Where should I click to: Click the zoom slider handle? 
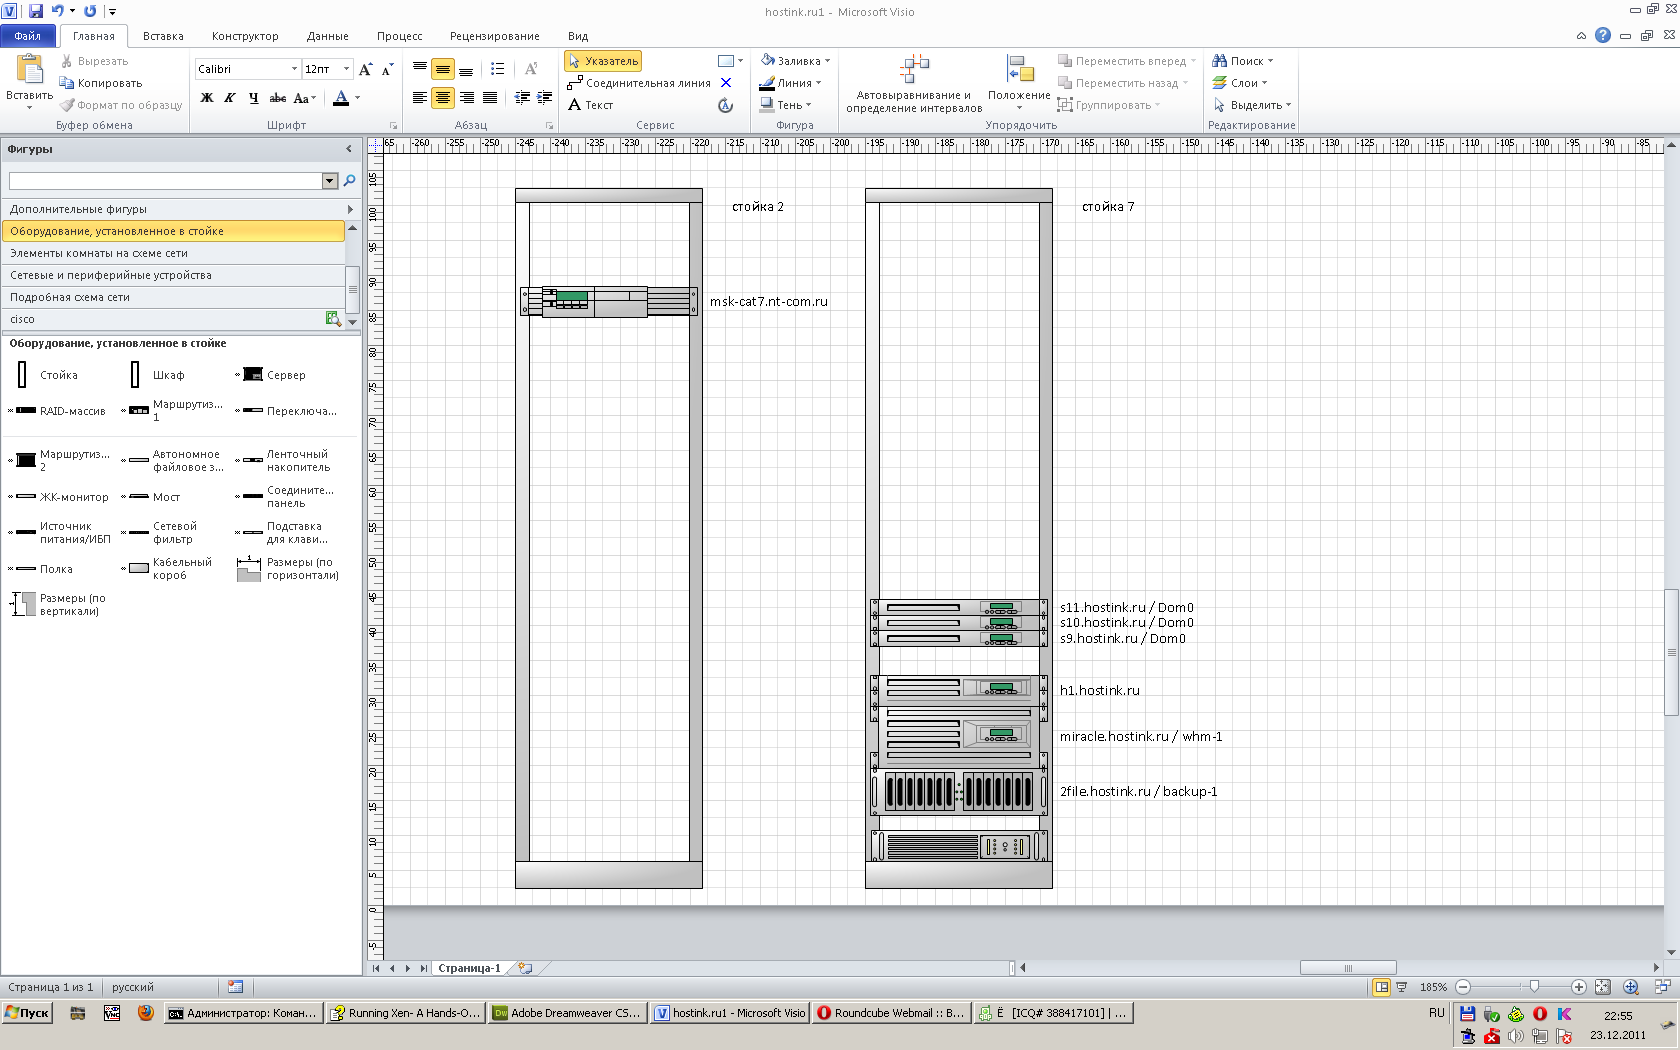[1534, 987]
